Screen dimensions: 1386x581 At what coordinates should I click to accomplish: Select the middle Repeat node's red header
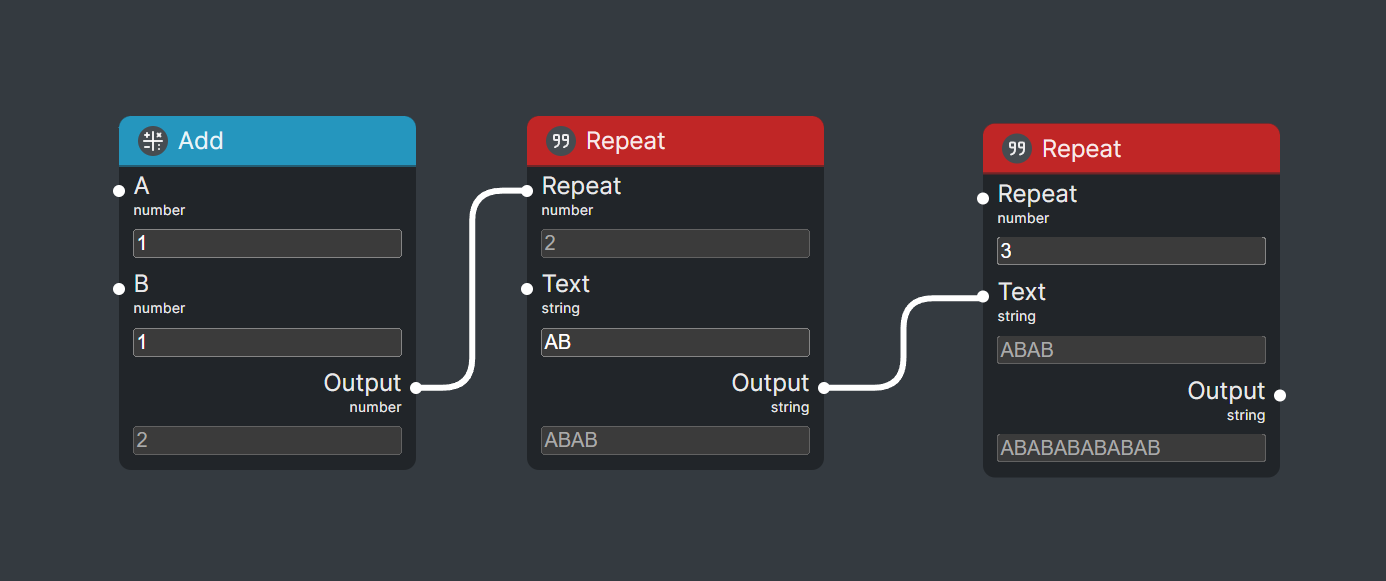[x=720, y=141]
